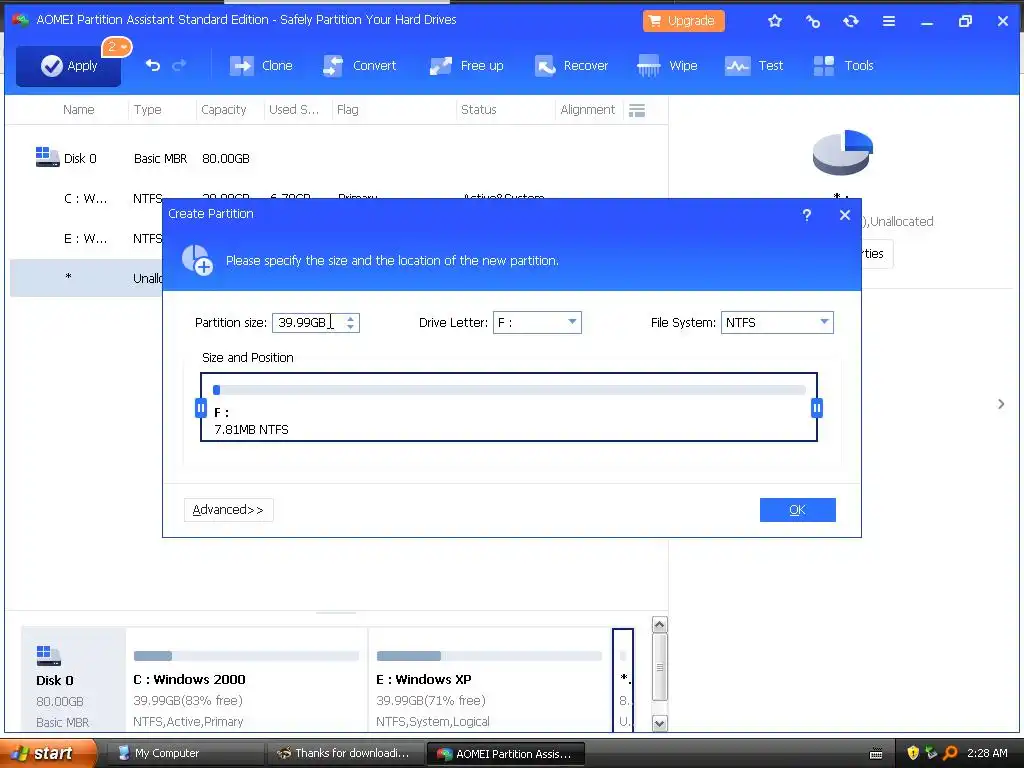Click the Flag column header
Viewport: 1024px width, 768px height.
click(x=347, y=110)
